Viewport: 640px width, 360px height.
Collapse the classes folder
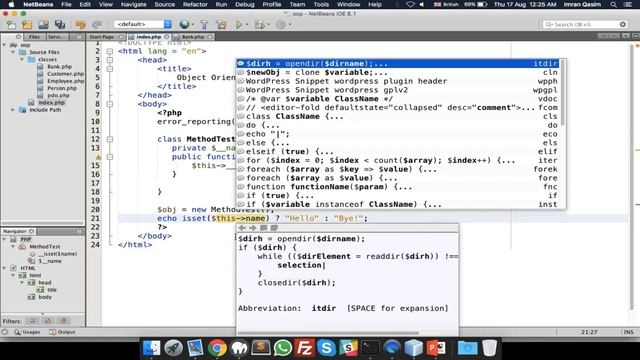click(22, 60)
